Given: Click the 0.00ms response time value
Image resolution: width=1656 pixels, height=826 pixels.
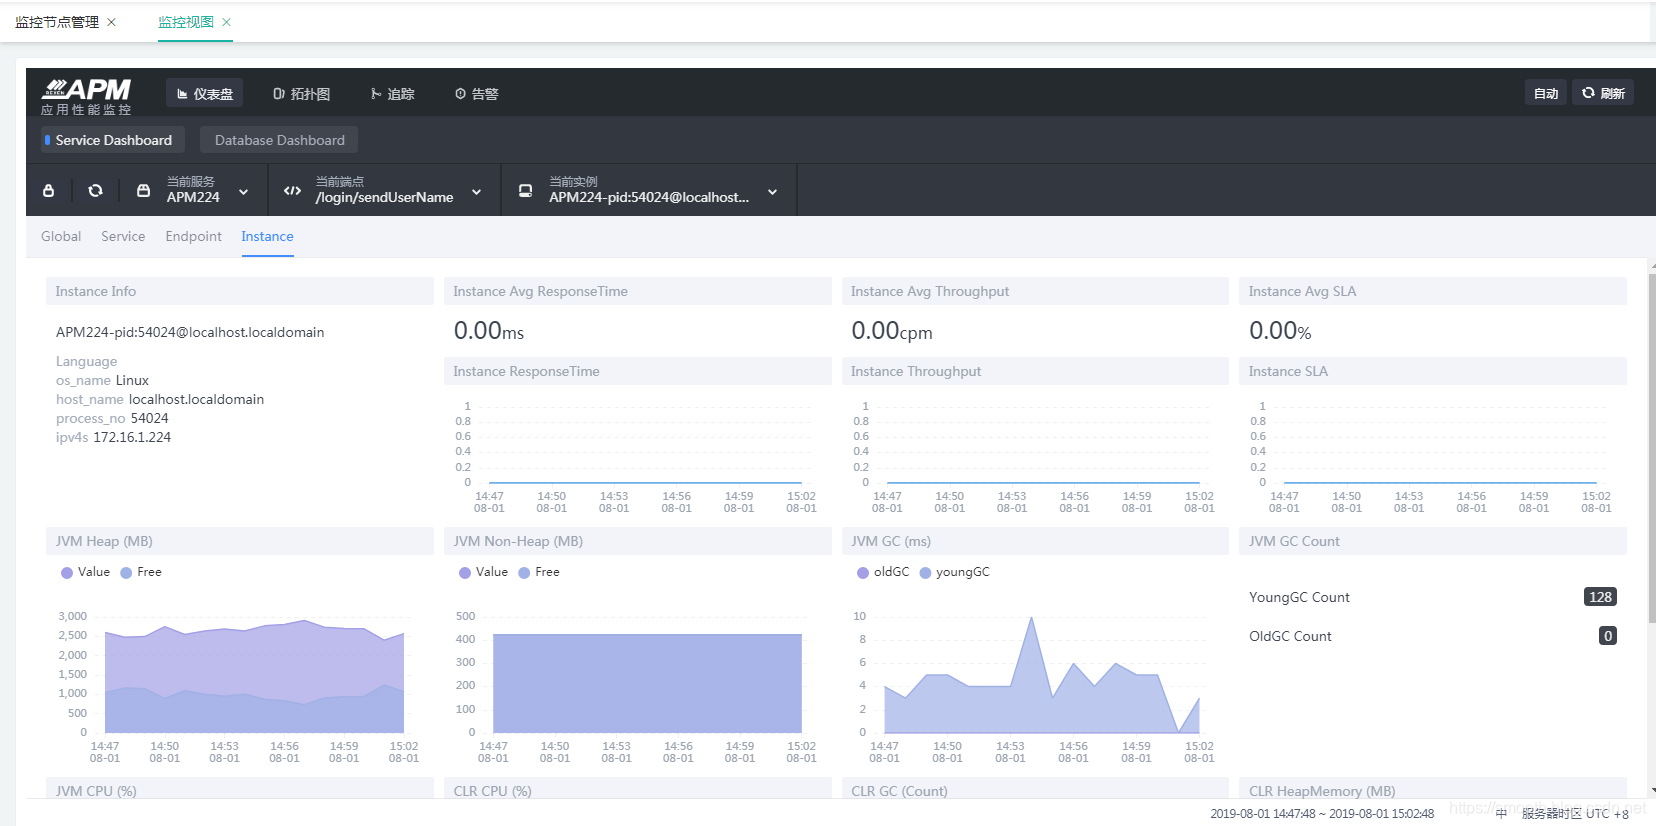Looking at the screenshot, I should (489, 331).
